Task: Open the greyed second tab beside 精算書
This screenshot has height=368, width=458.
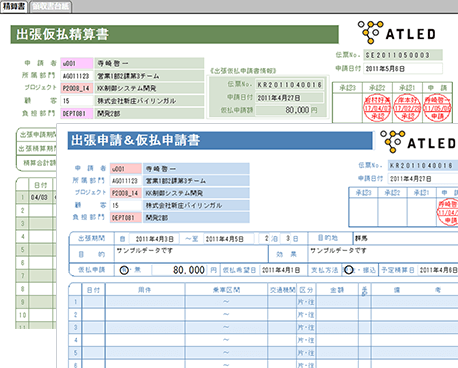Action: point(51,7)
